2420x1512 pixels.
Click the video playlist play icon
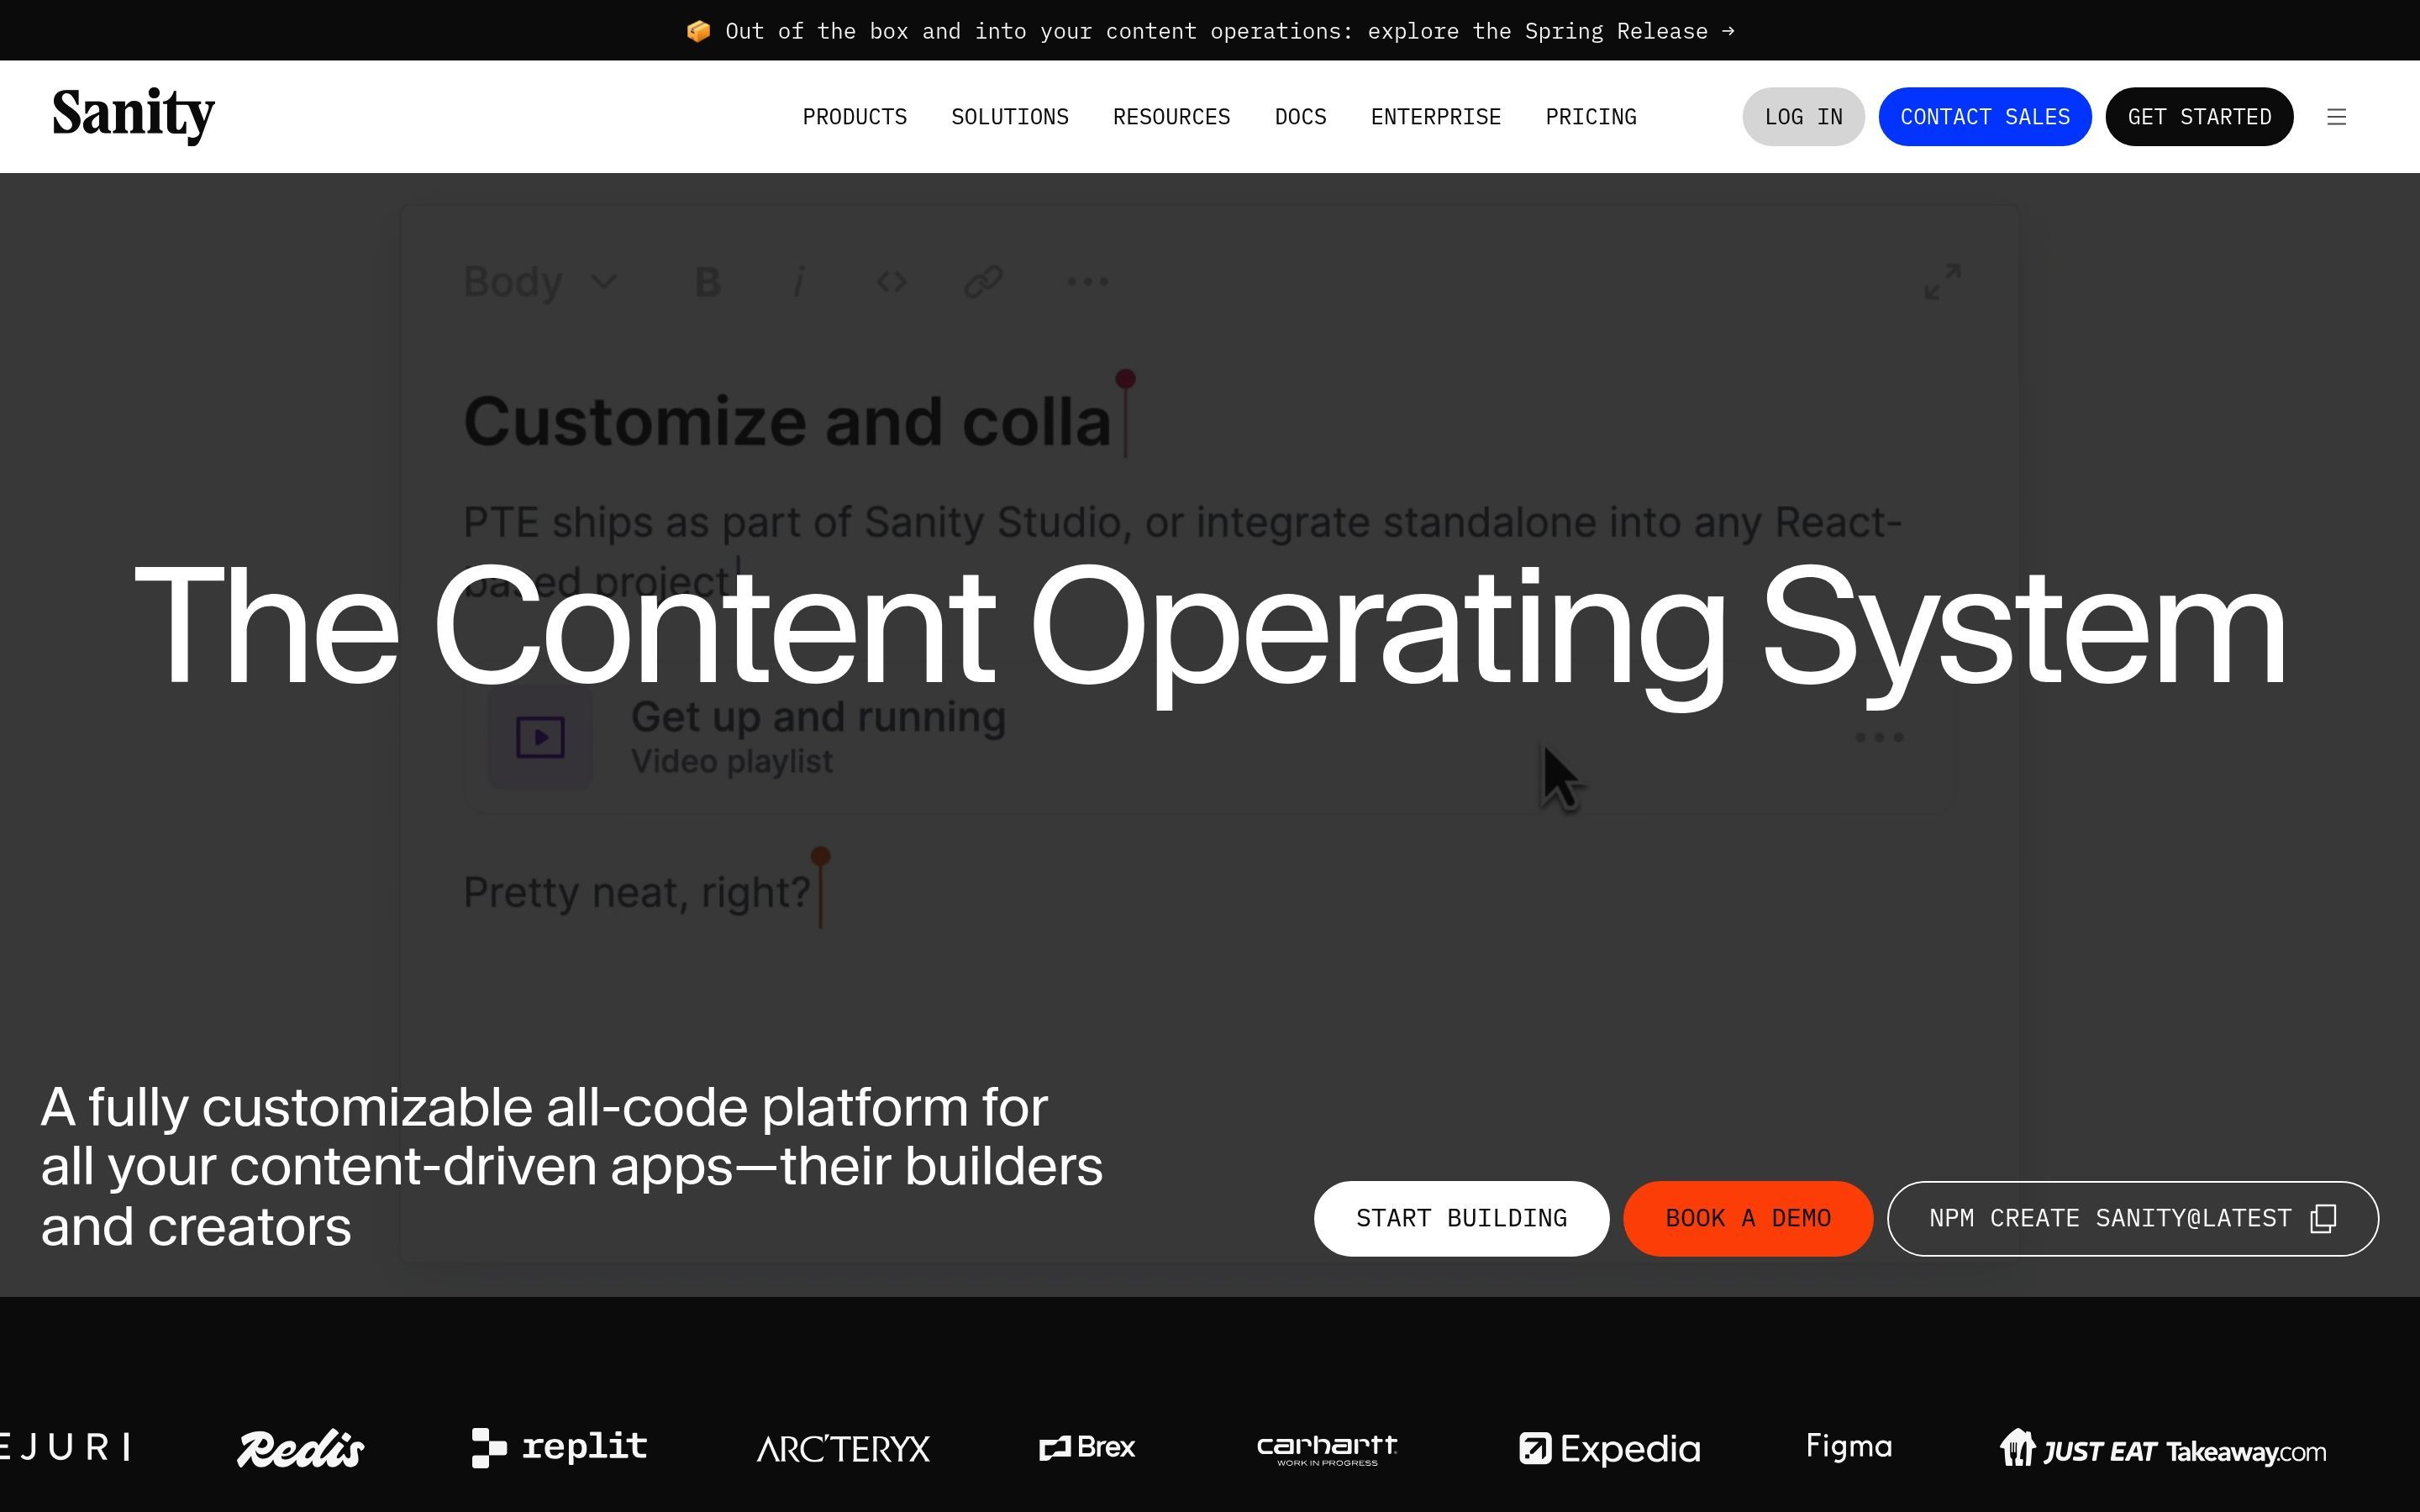click(x=540, y=738)
